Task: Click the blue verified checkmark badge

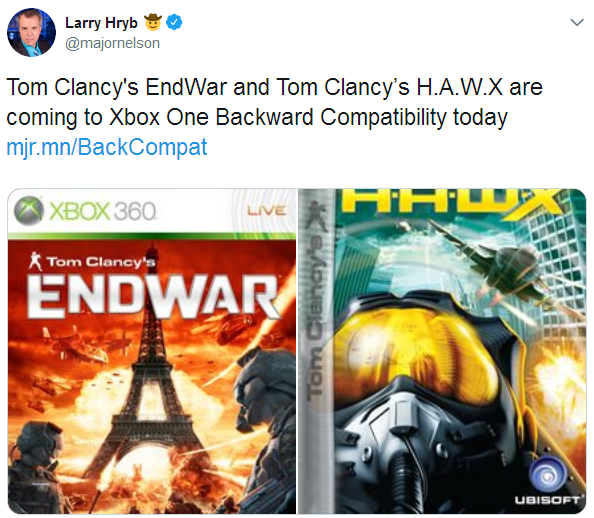Action: (174, 22)
